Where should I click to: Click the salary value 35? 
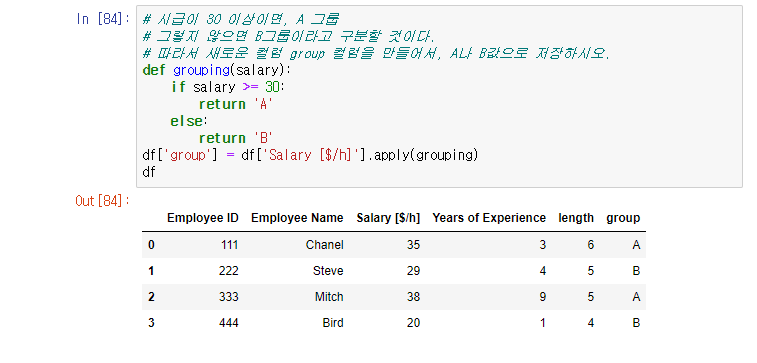413,245
